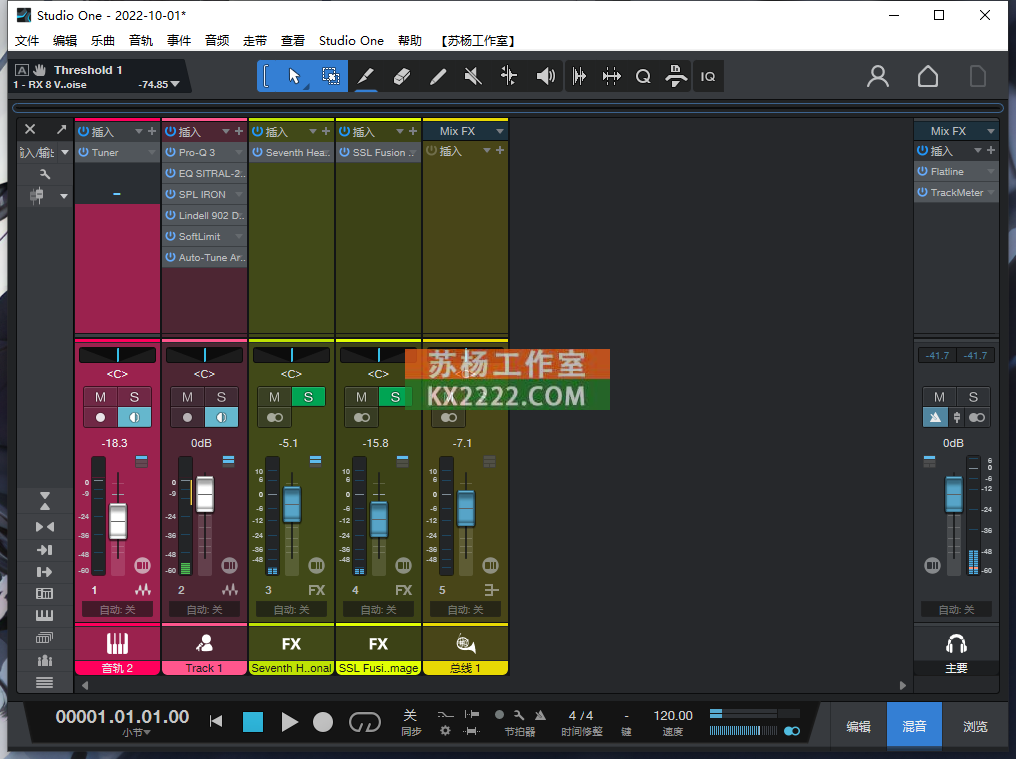1016x759 pixels.
Task: Click the Stop transport button
Action: [253, 721]
